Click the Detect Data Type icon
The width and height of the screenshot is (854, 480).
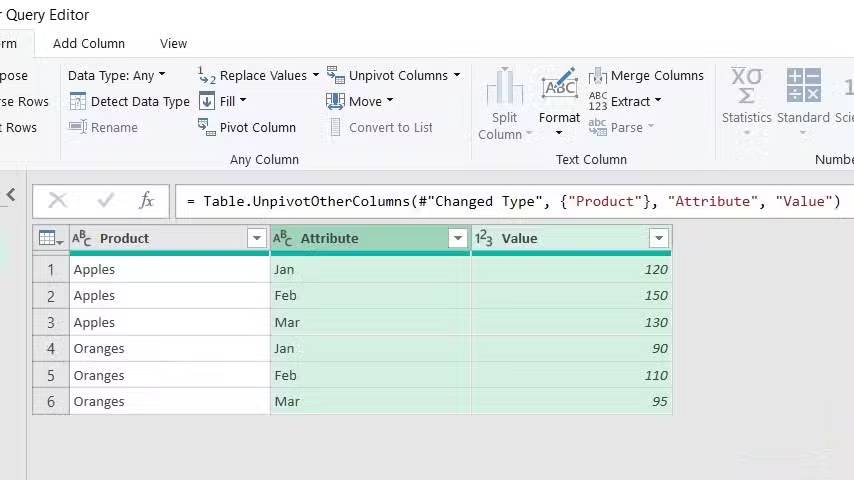78,101
